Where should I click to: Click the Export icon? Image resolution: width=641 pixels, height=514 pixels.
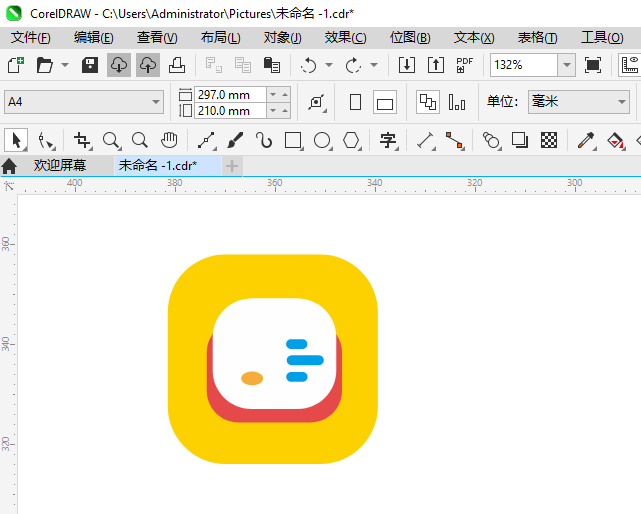pos(436,65)
